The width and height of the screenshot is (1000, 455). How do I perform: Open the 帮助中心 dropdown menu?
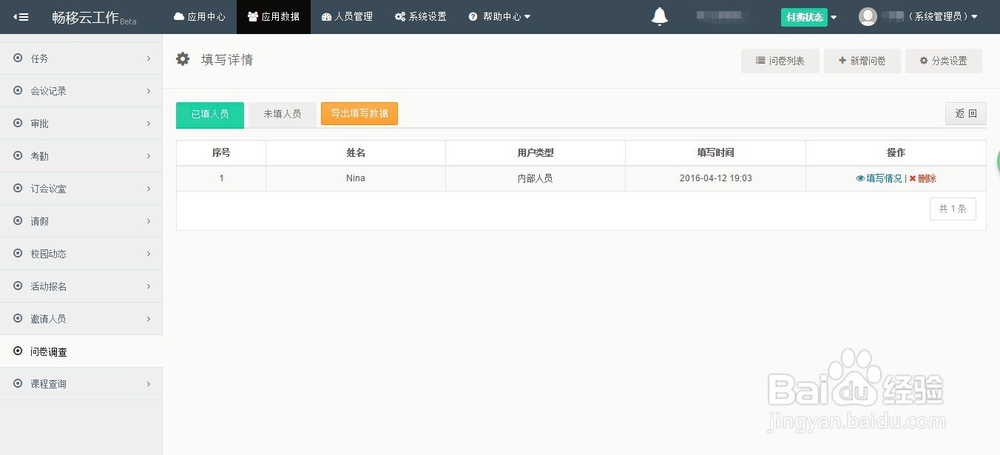tap(499, 17)
